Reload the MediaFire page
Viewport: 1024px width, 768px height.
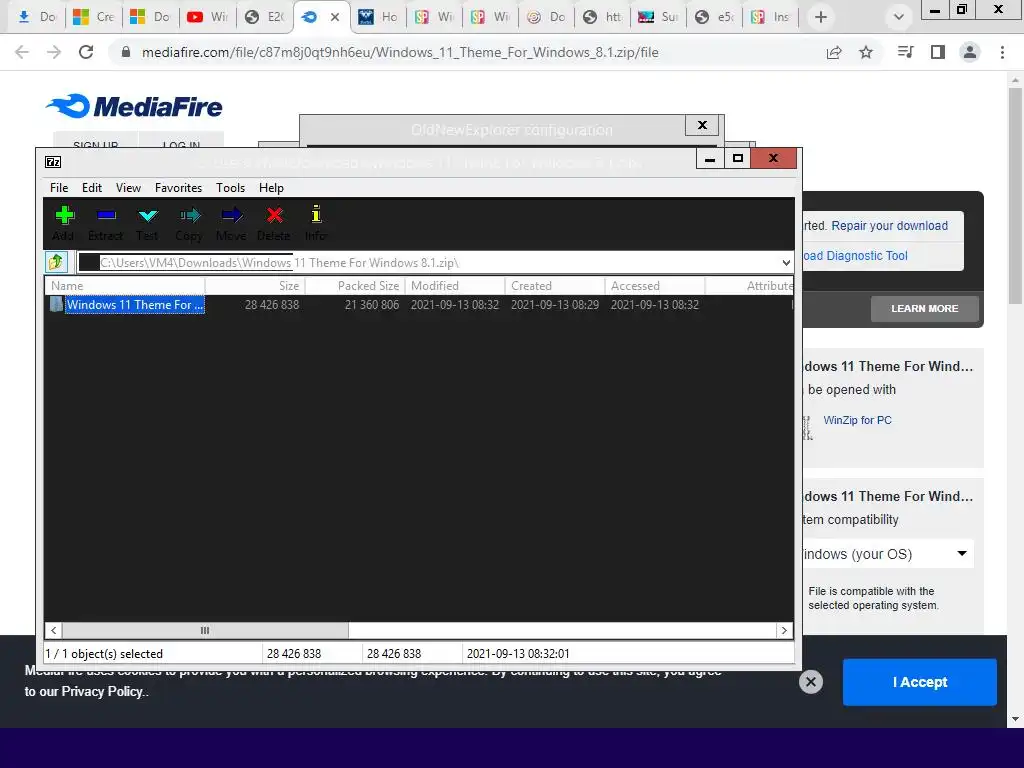pos(86,52)
